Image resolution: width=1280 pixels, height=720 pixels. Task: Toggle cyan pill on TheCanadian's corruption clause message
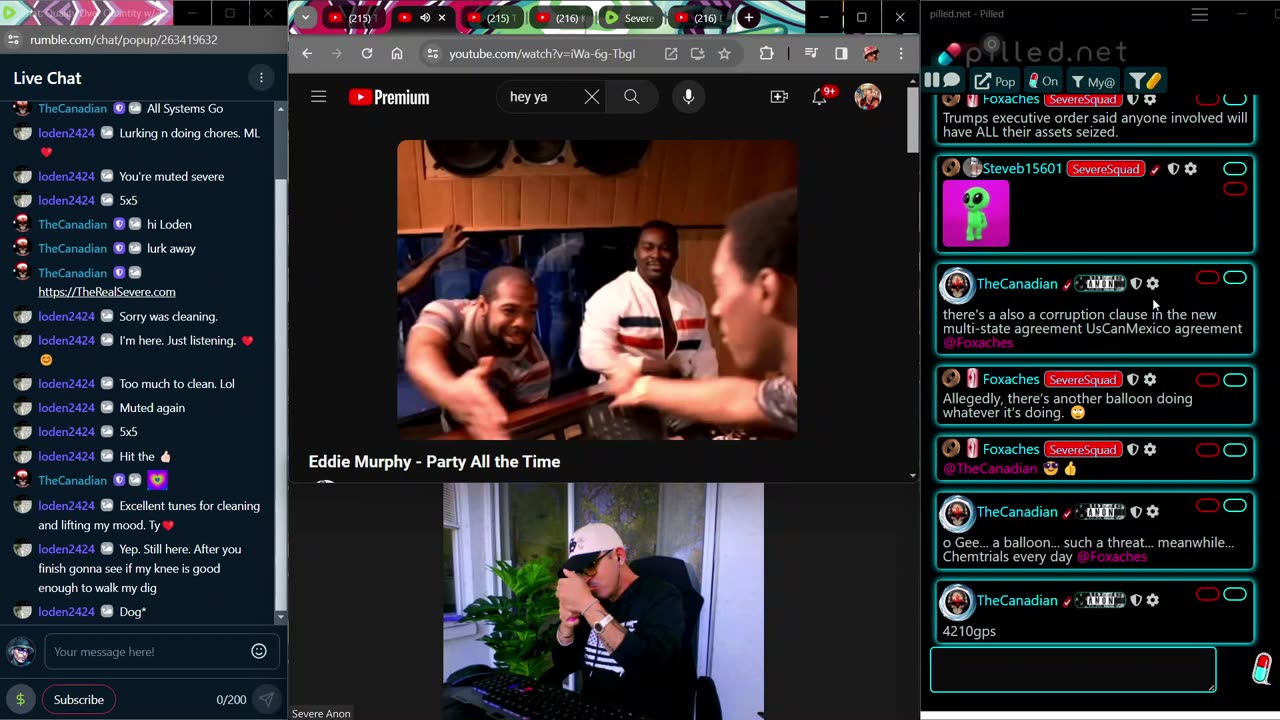click(1235, 278)
